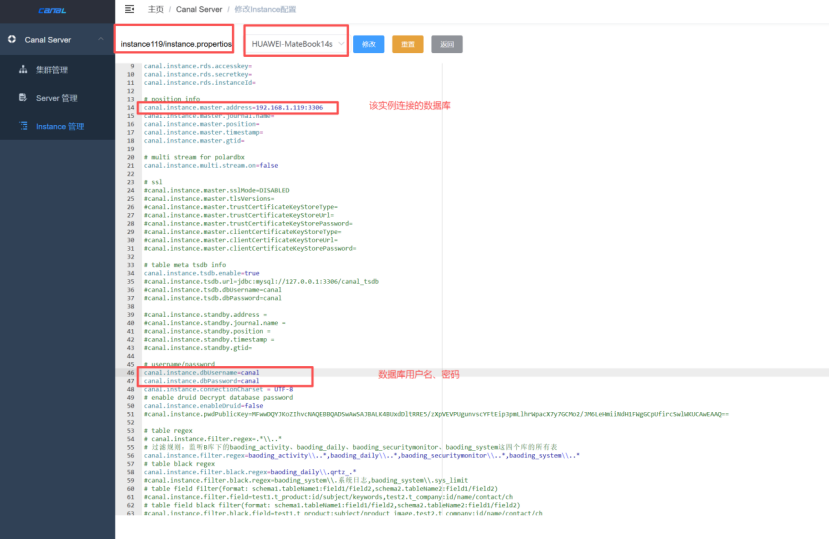Image resolution: width=830 pixels, height=539 pixels.
Task: Click 修改Instance配置 breadcrumb
Action: point(265,10)
